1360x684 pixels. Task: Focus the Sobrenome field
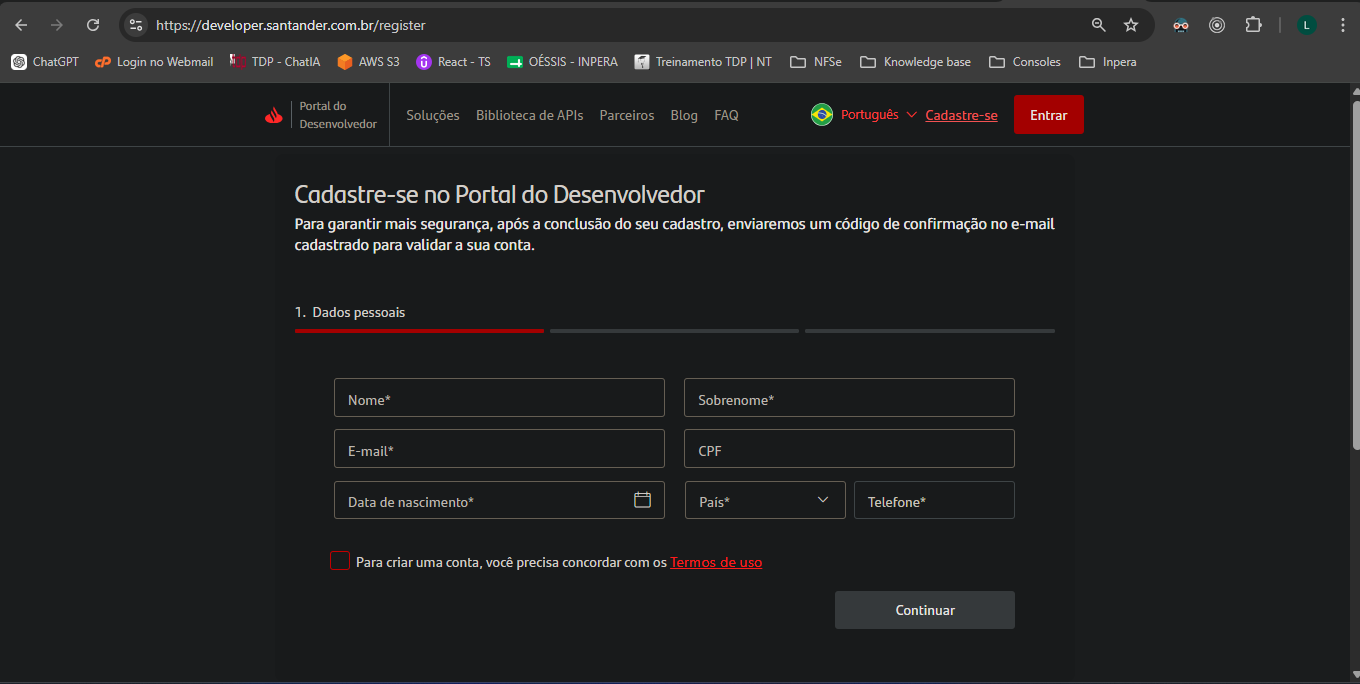click(849, 397)
